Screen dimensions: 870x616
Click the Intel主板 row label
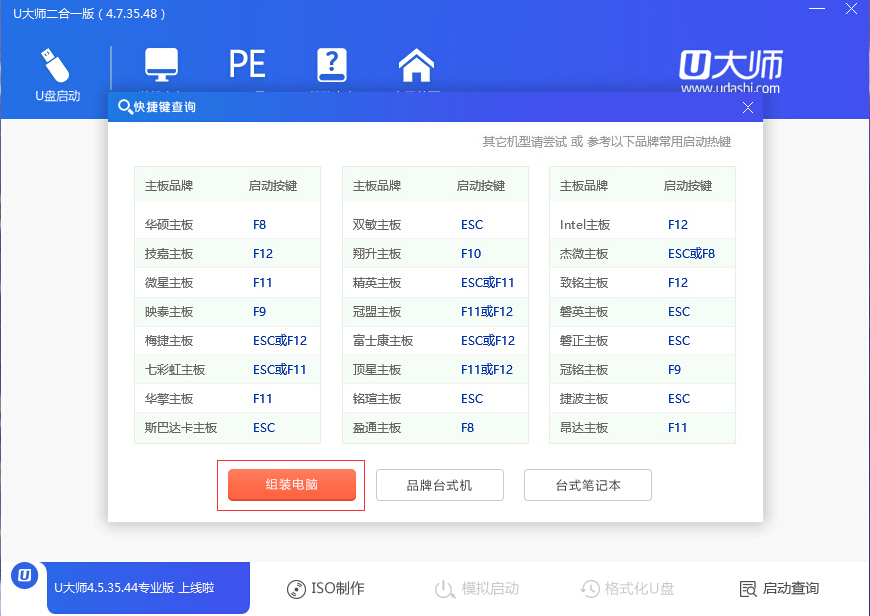(x=585, y=225)
